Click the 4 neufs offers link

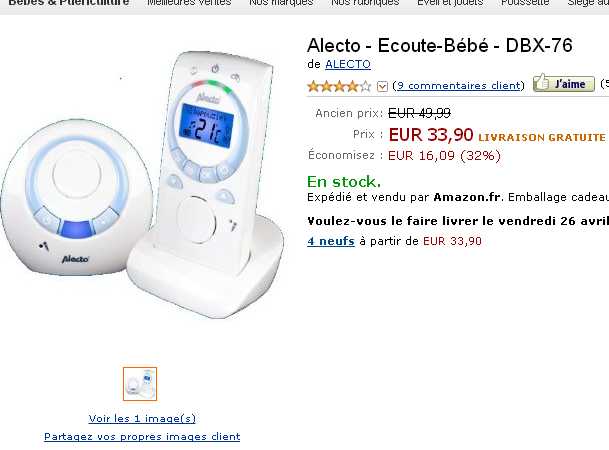tap(331, 241)
